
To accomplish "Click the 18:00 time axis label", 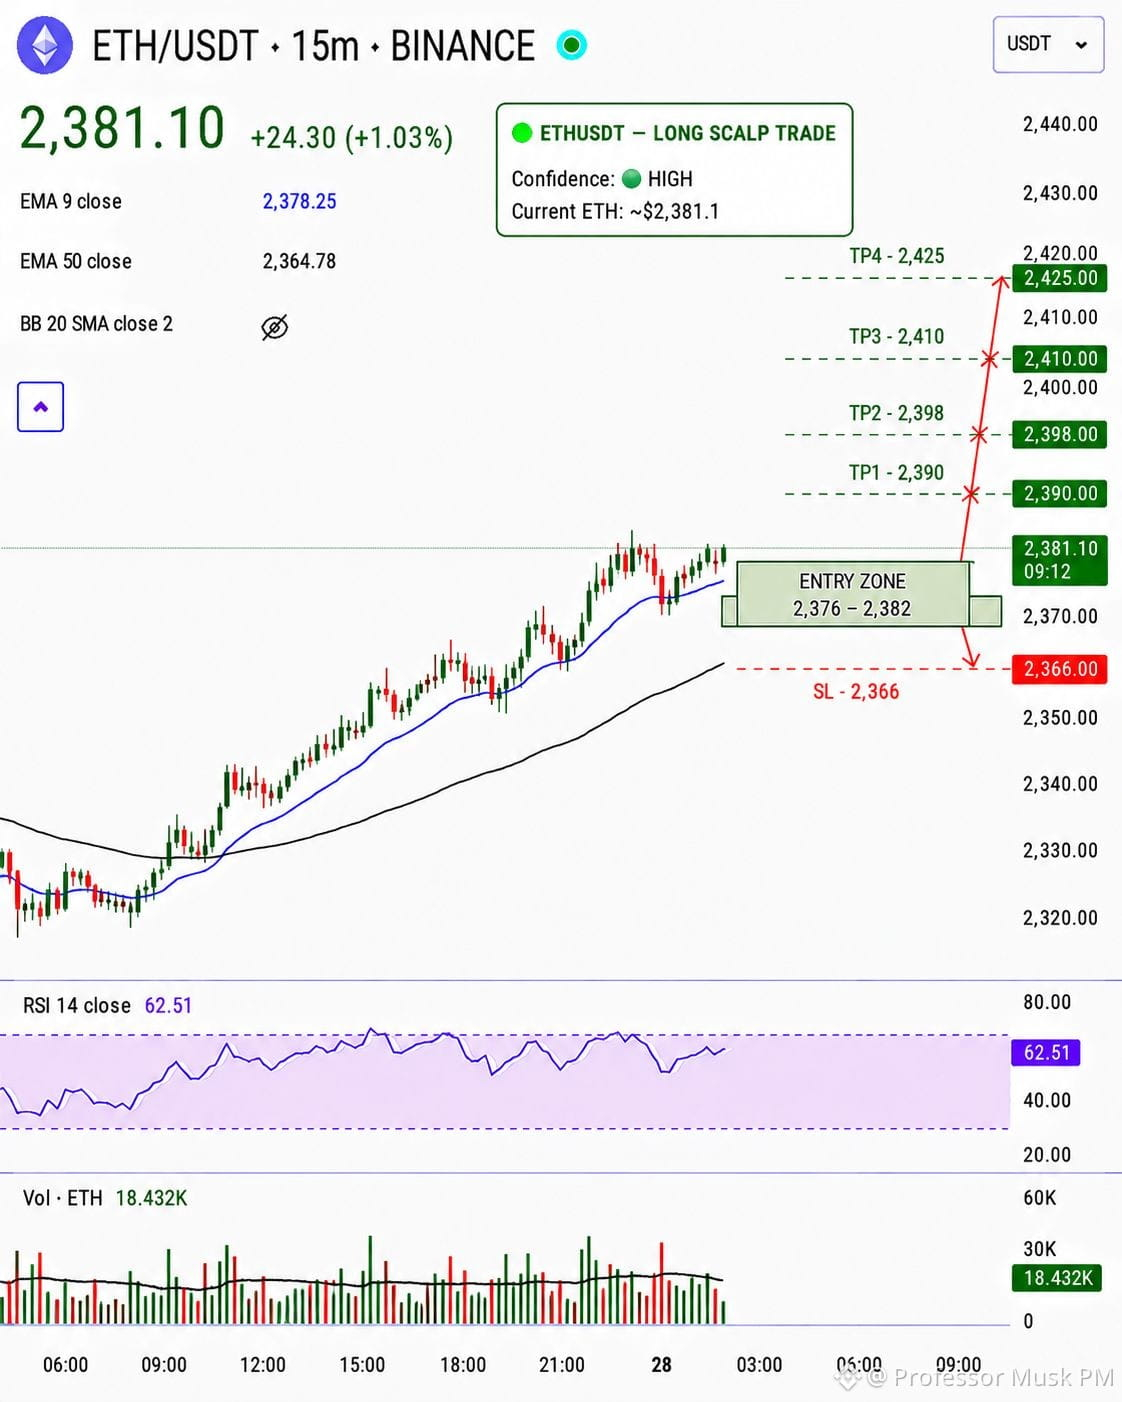I will click(463, 1365).
